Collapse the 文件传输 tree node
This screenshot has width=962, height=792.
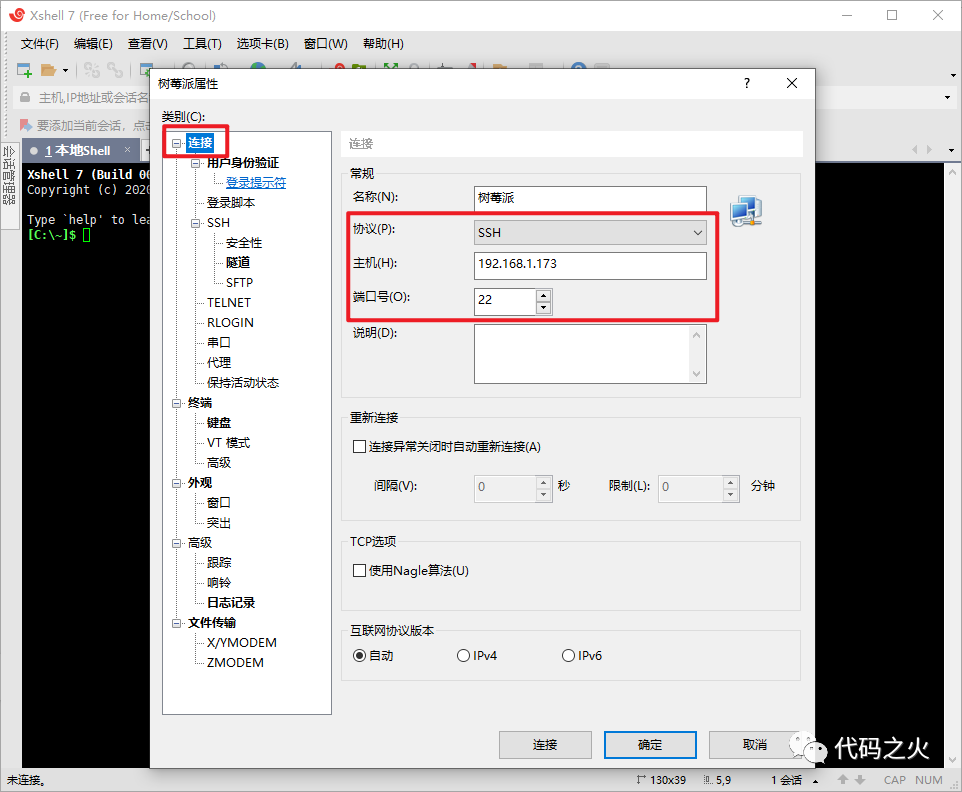pos(177,623)
